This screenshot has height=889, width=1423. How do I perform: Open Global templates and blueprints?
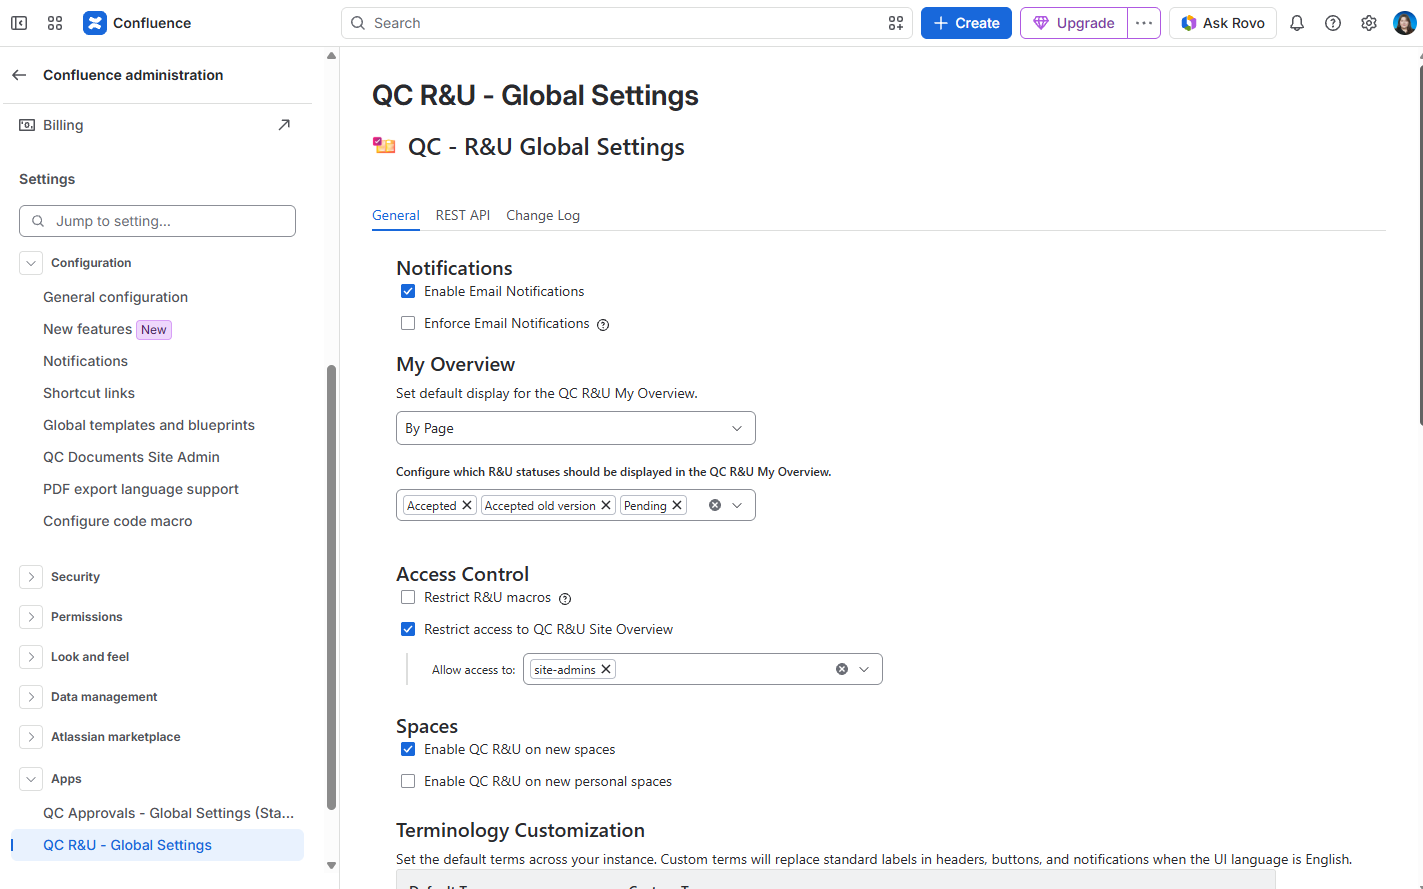click(149, 425)
